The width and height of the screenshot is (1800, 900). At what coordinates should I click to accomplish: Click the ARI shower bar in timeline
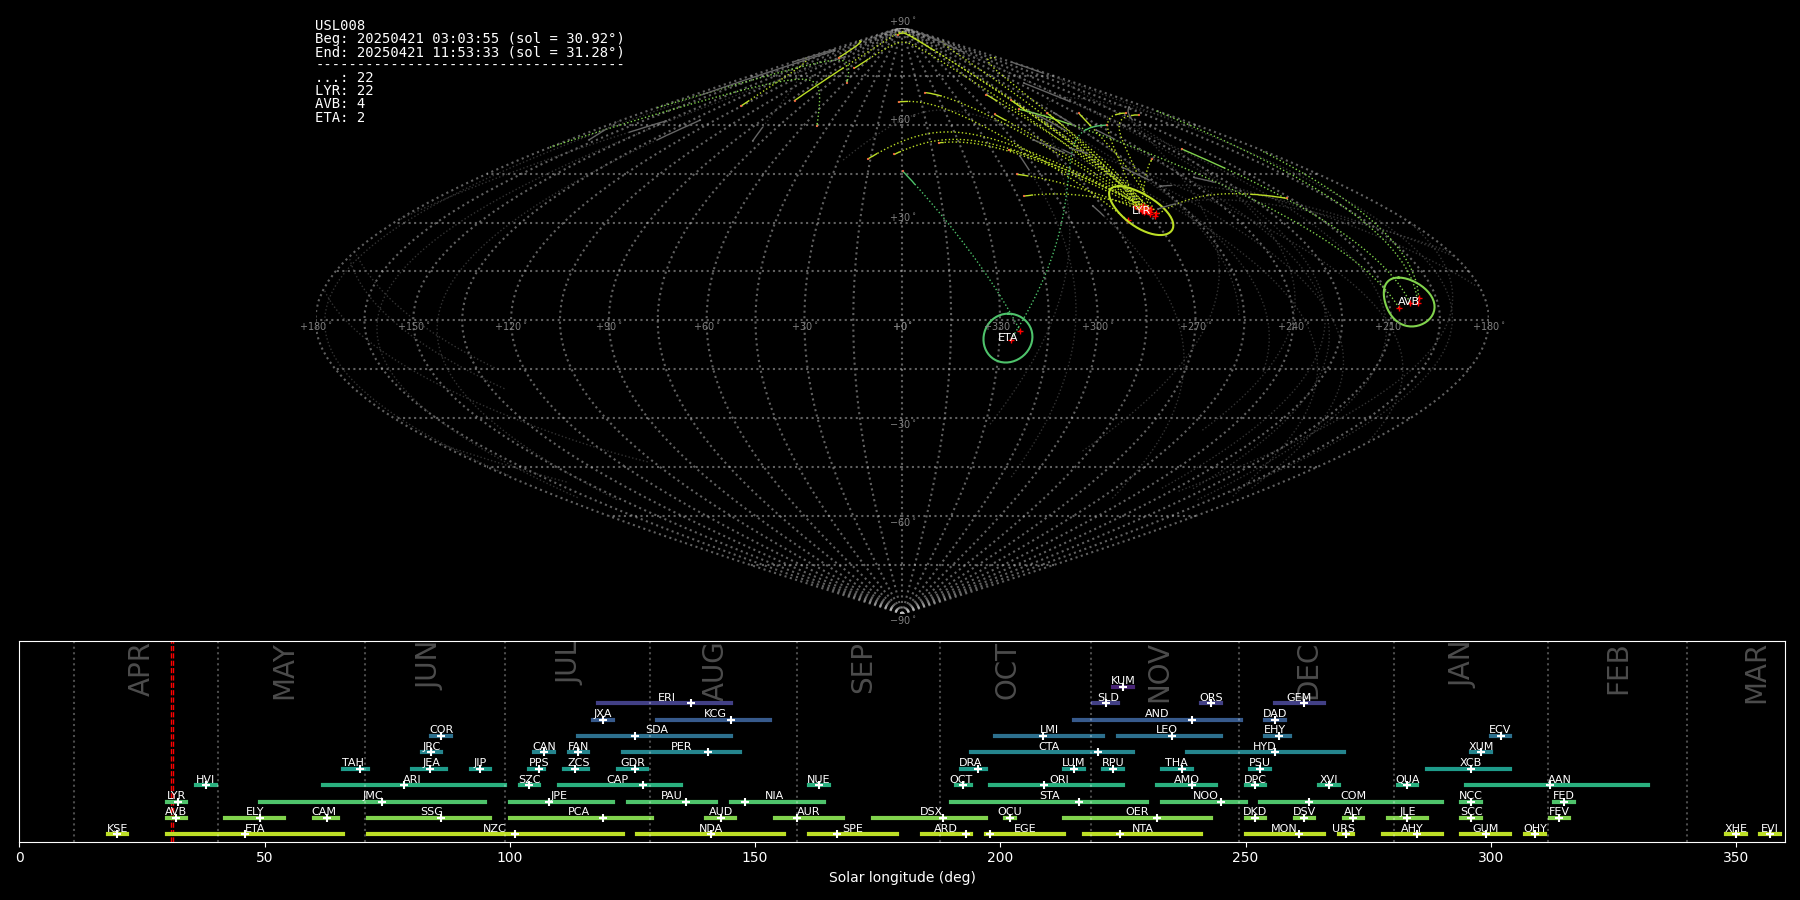pyautogui.click(x=413, y=785)
